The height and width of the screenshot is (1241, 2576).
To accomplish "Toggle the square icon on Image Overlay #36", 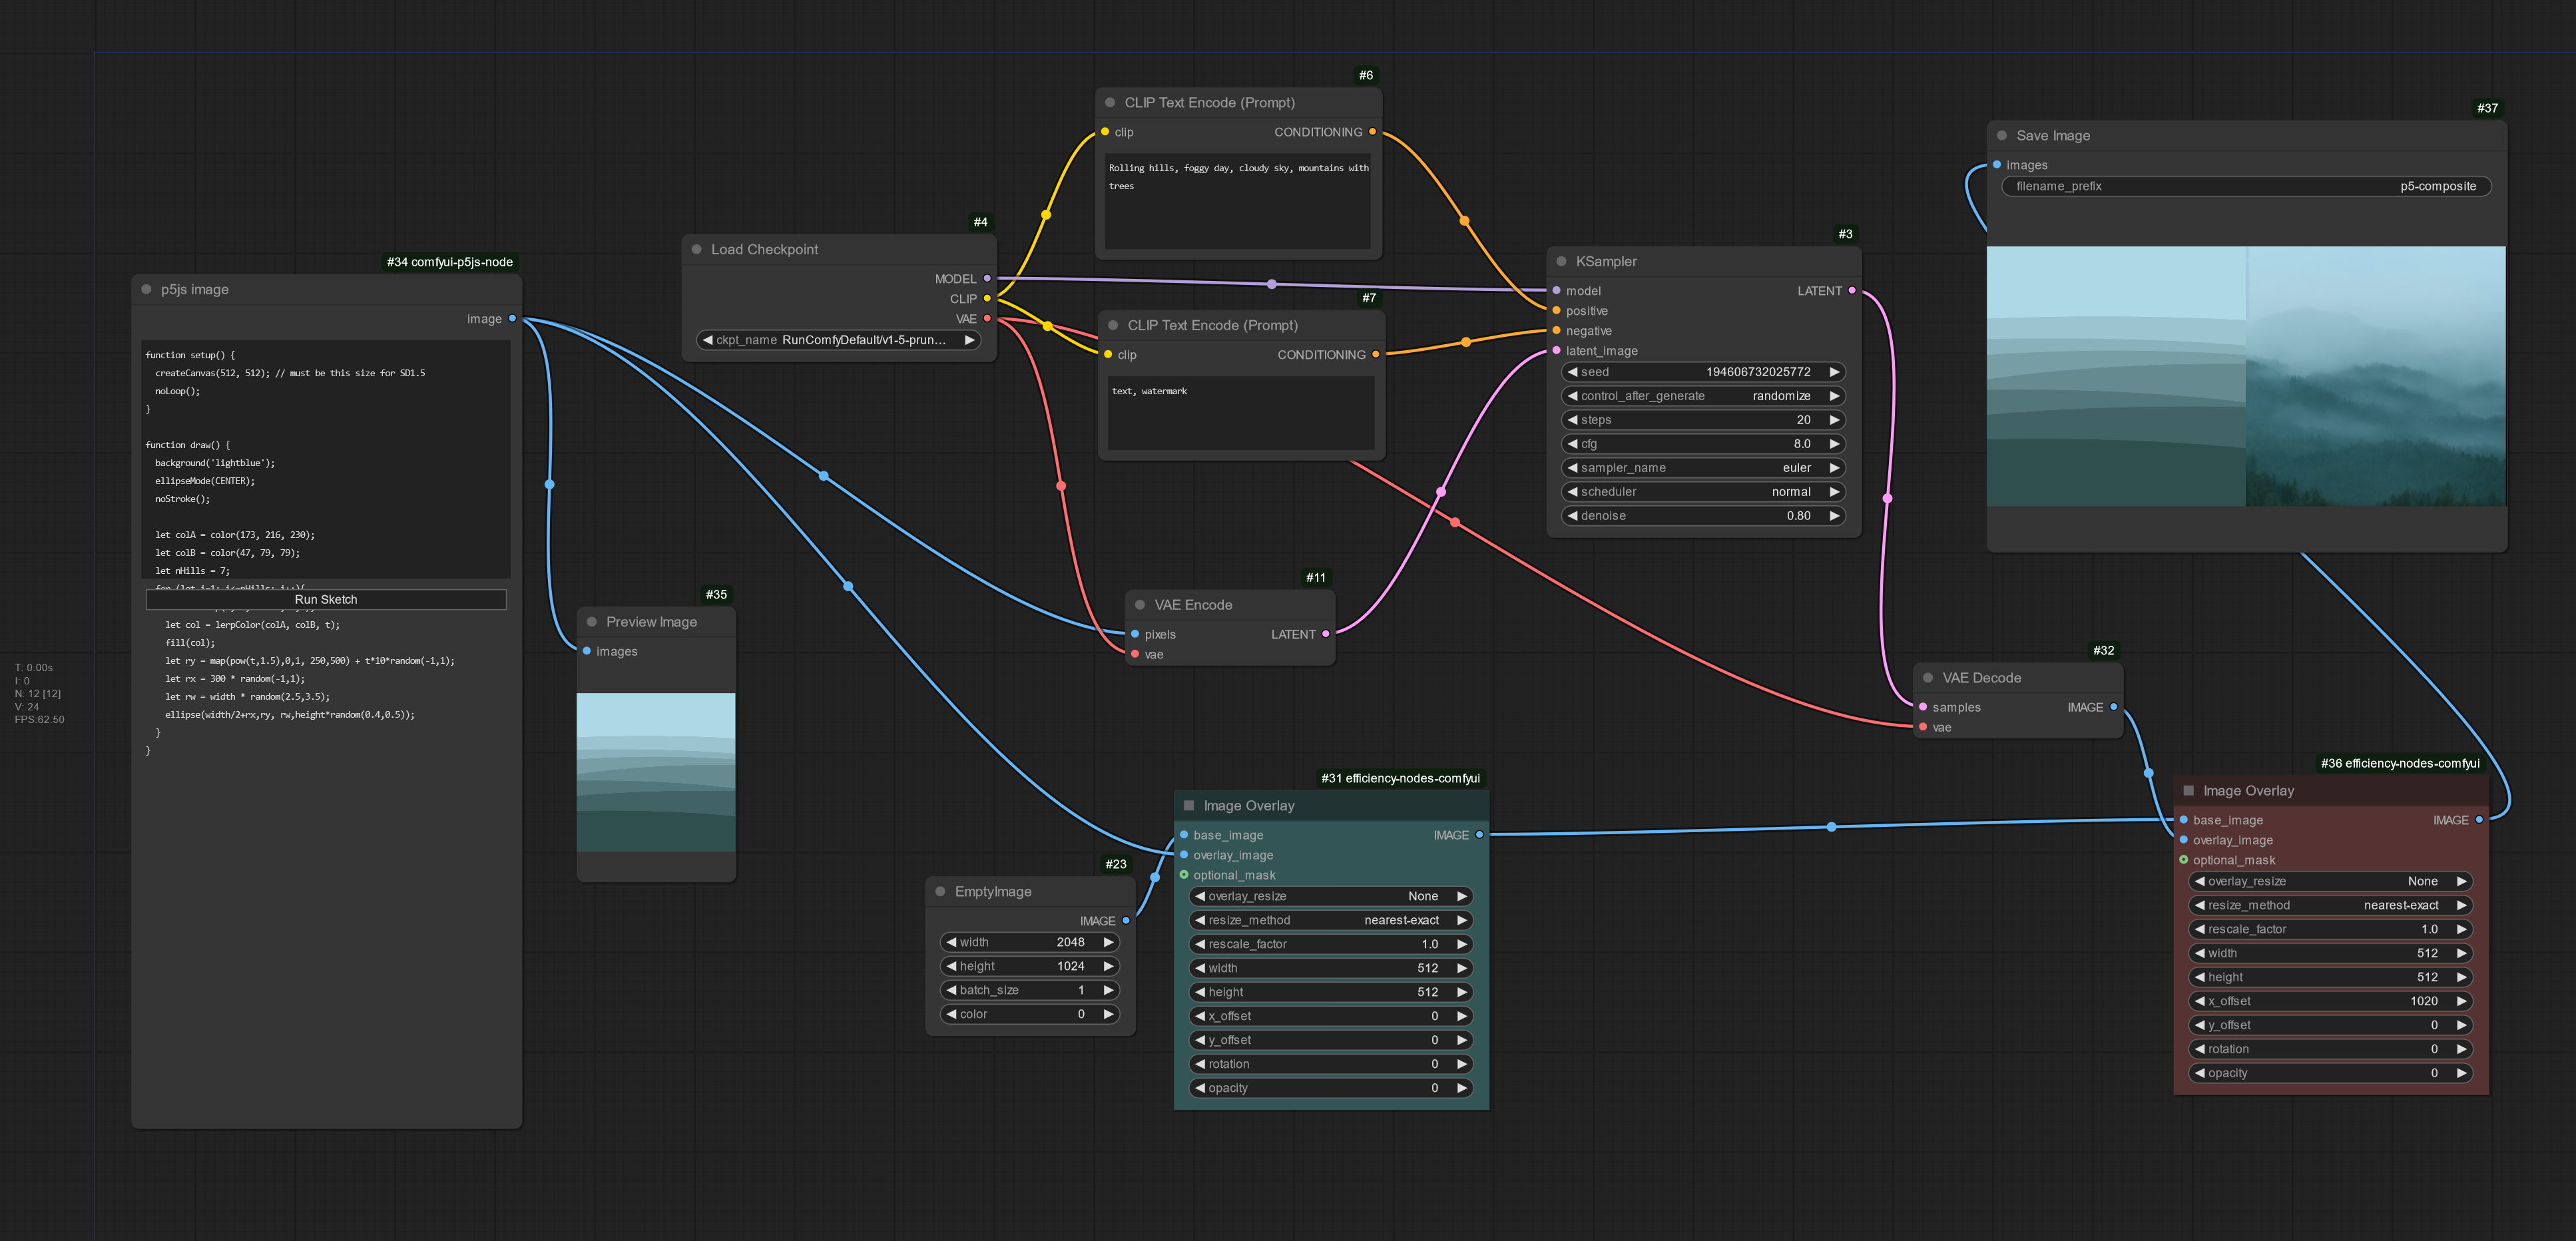I will point(2188,790).
